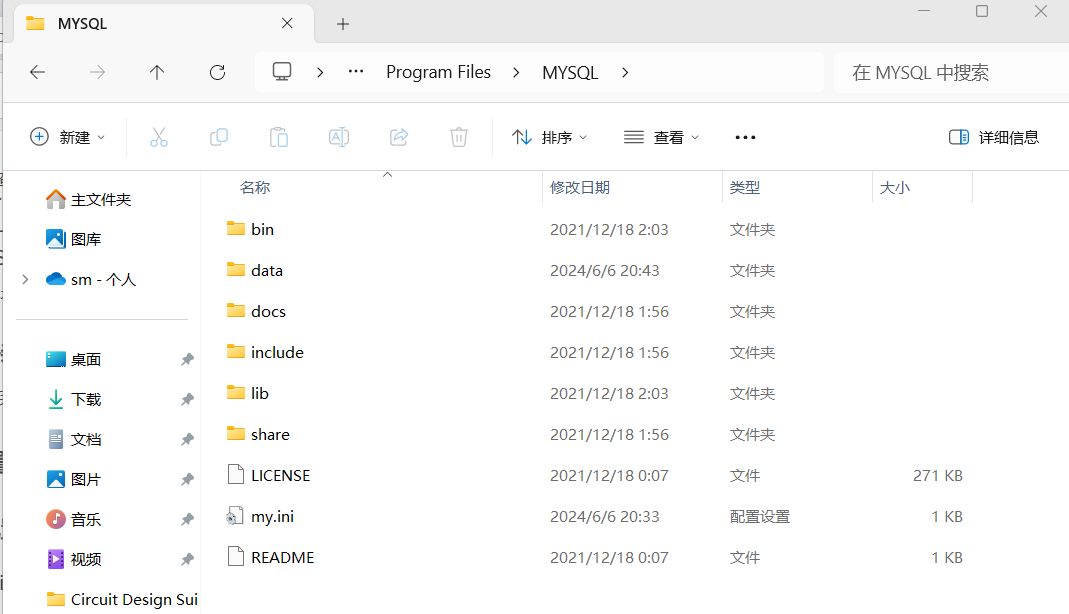This screenshot has height=614, width=1069.
Task: Sort by 修改日期 column header
Action: tap(579, 187)
